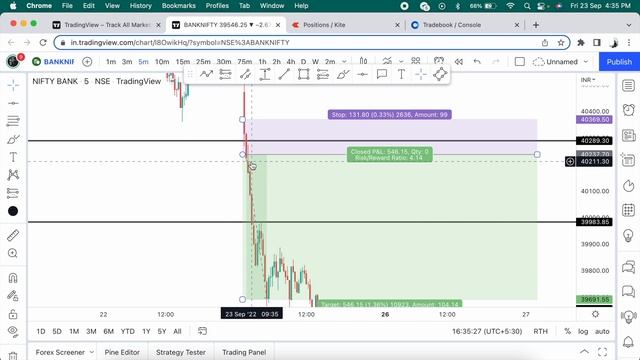Collapse the bottom panel with chevron
Image resolution: width=640 pixels, height=360 pixels.
584,351
